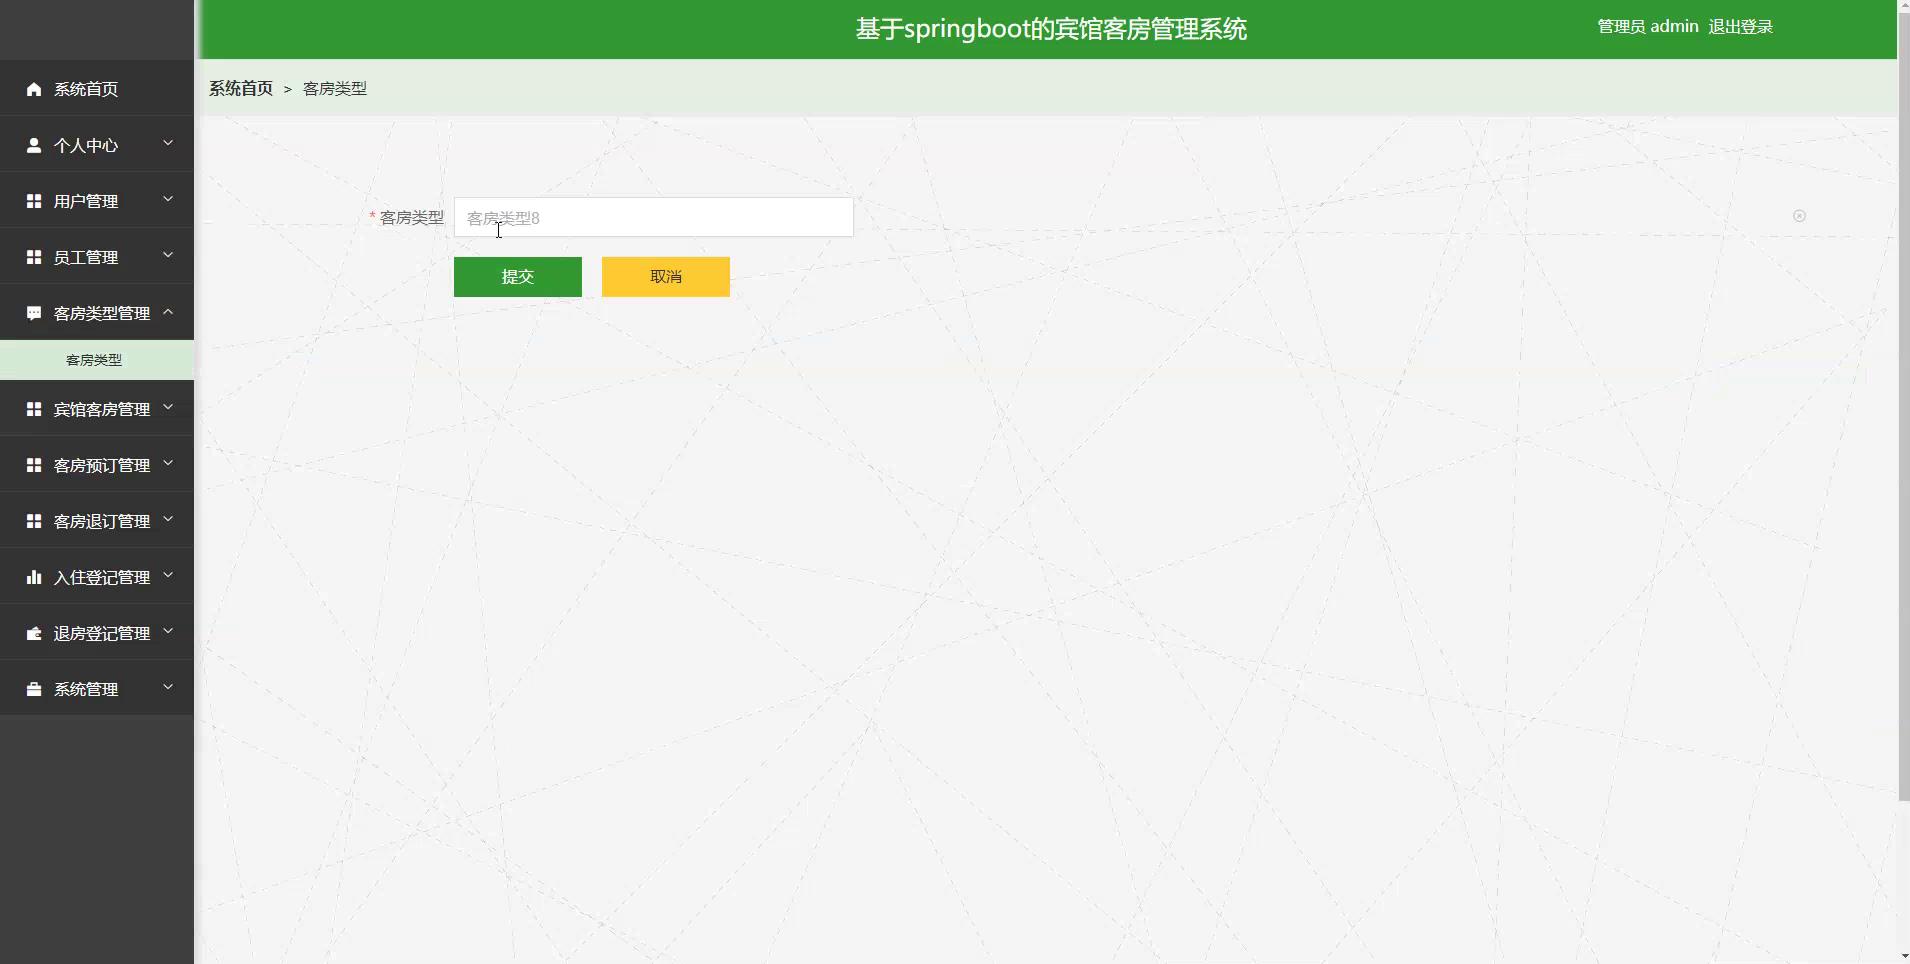Expand the 客房预订管理 chevron
Viewport: 1910px width, 964px height.
click(x=168, y=463)
